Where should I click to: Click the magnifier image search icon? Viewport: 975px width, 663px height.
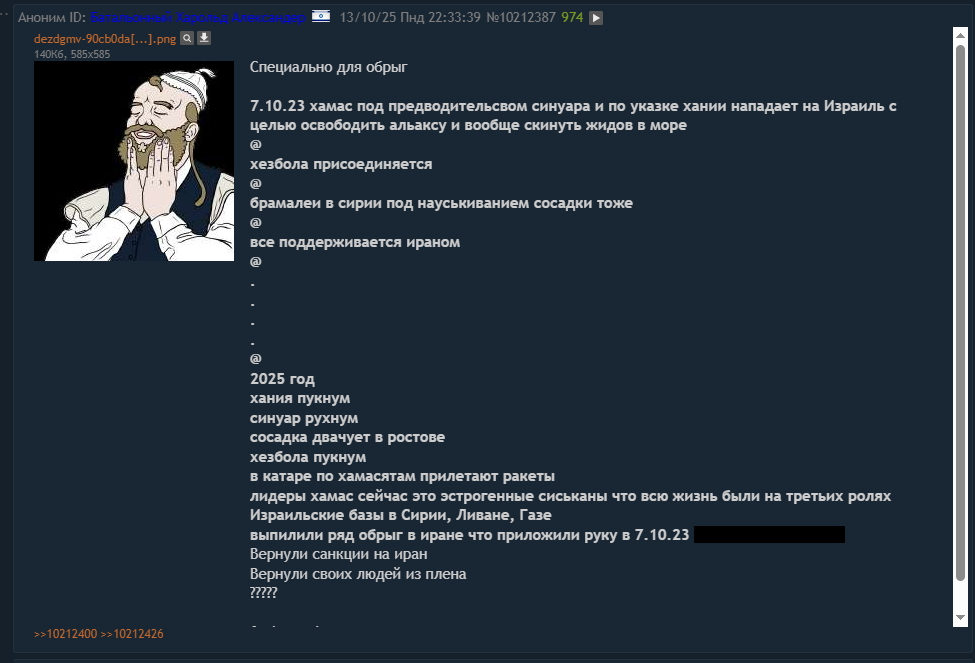[187, 39]
